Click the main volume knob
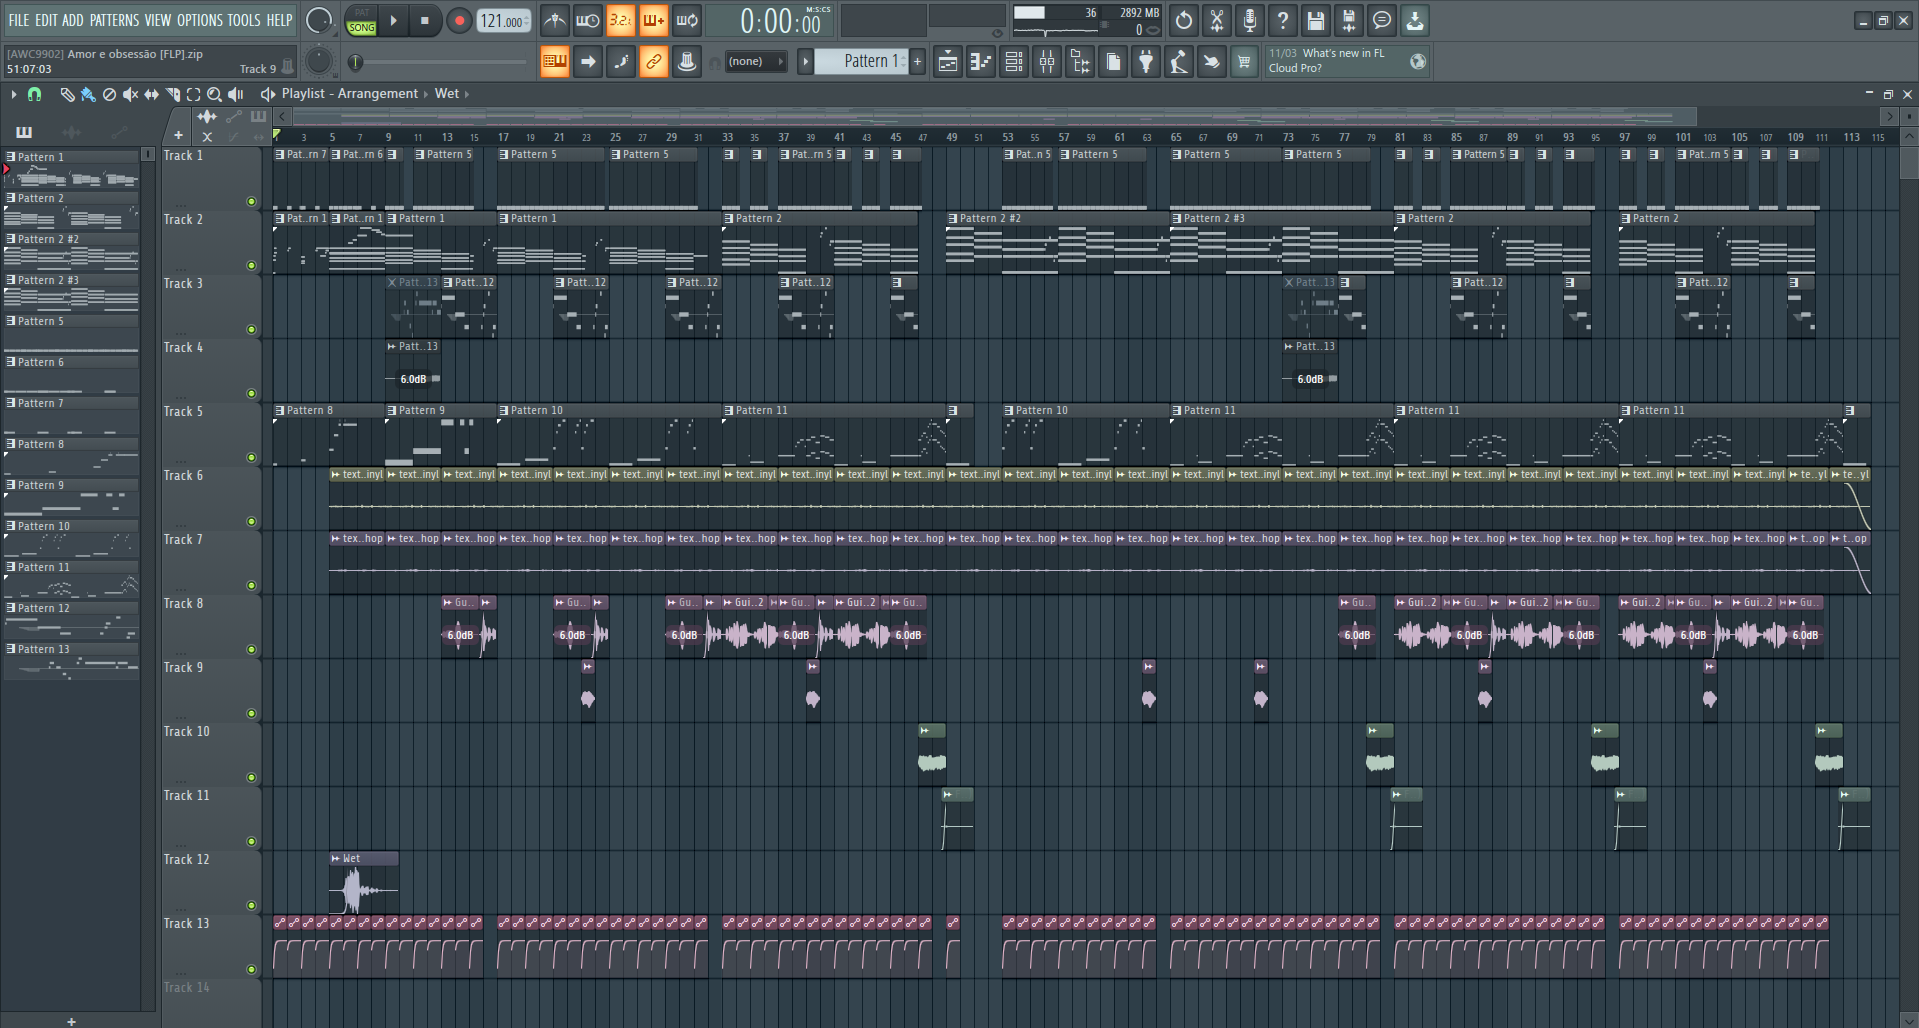 pyautogui.click(x=319, y=20)
